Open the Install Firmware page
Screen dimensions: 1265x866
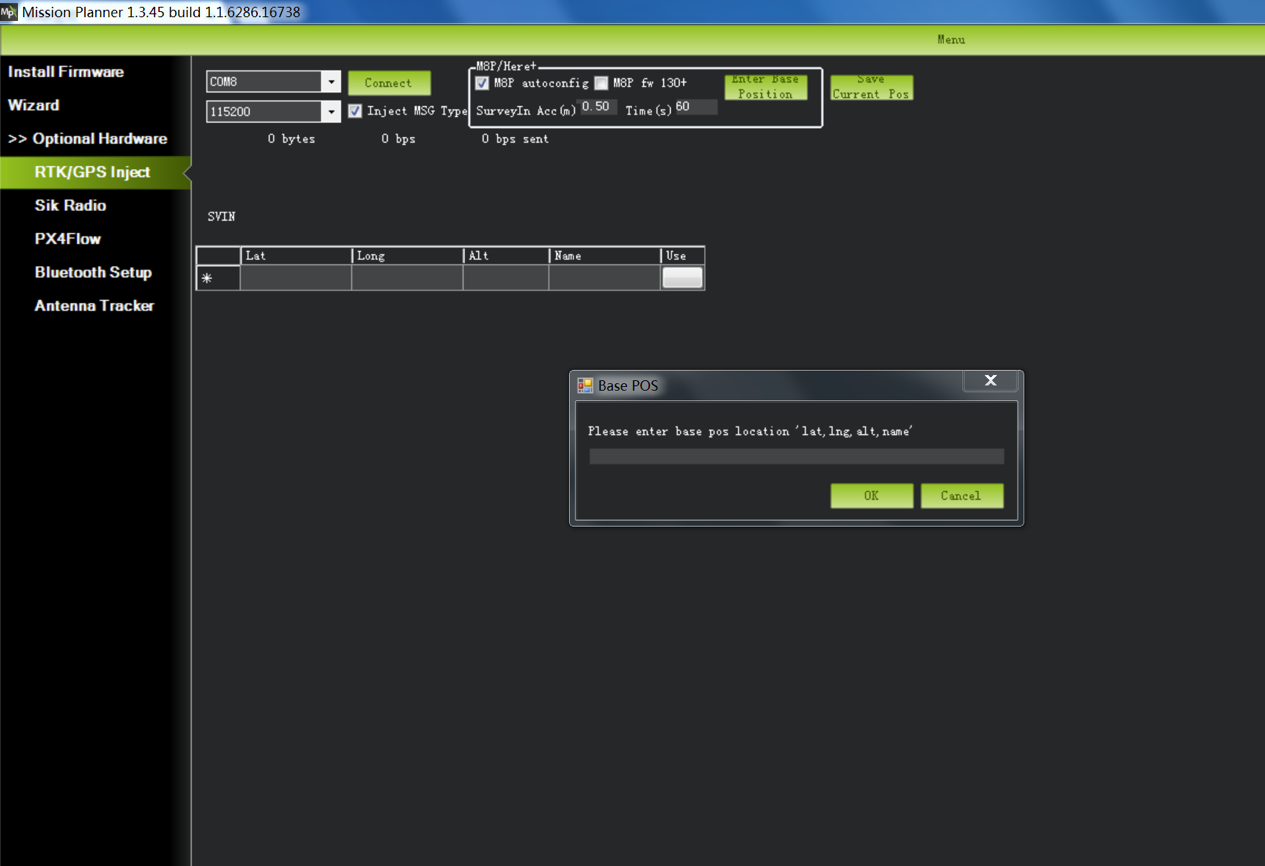click(x=66, y=72)
